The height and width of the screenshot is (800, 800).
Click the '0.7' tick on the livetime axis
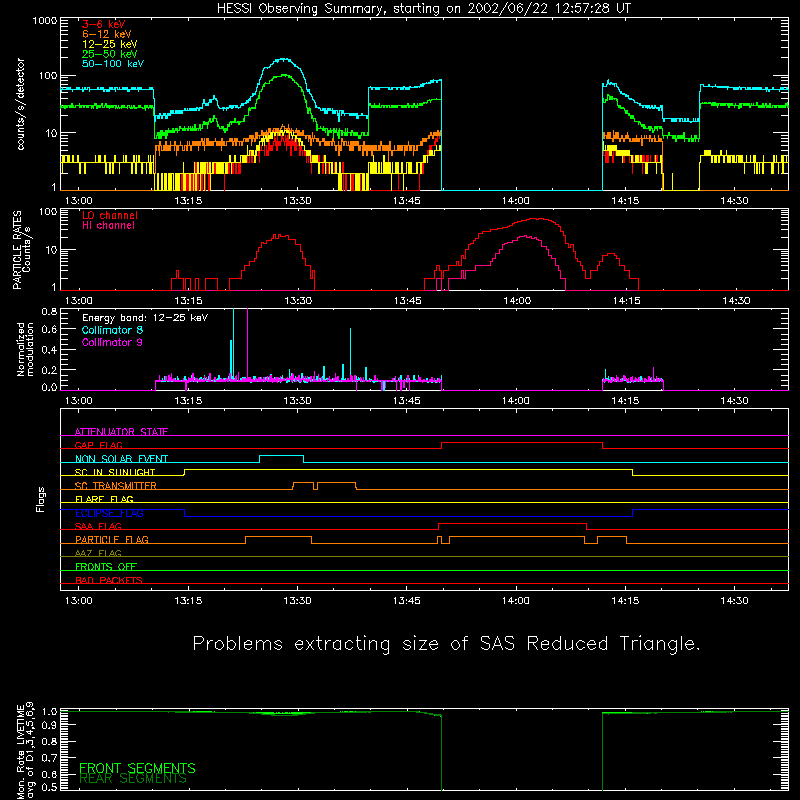(x=50, y=757)
